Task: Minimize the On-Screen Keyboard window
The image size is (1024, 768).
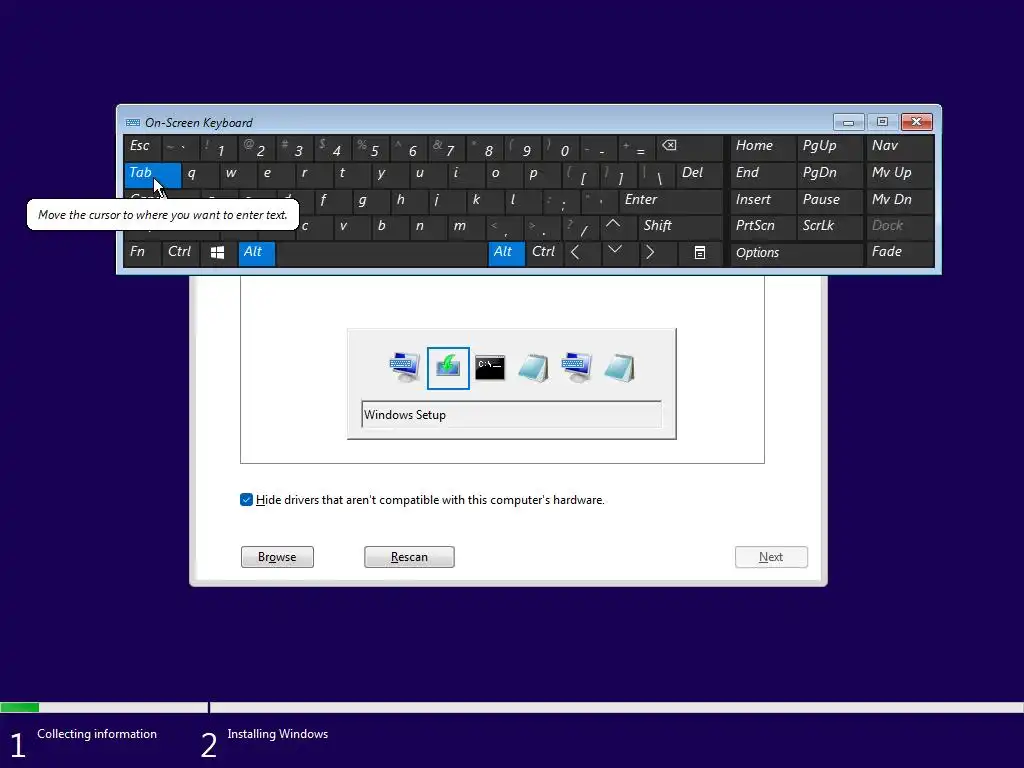Action: tap(848, 122)
